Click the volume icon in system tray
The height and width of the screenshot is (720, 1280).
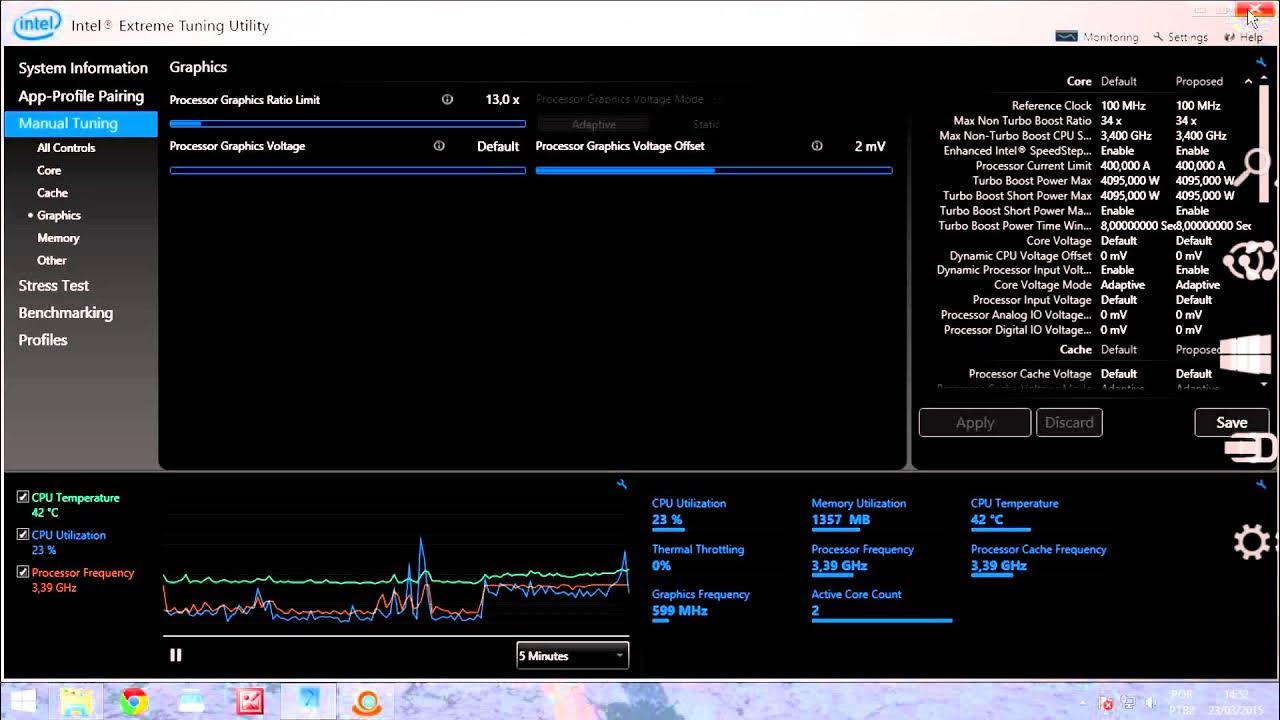1150,703
